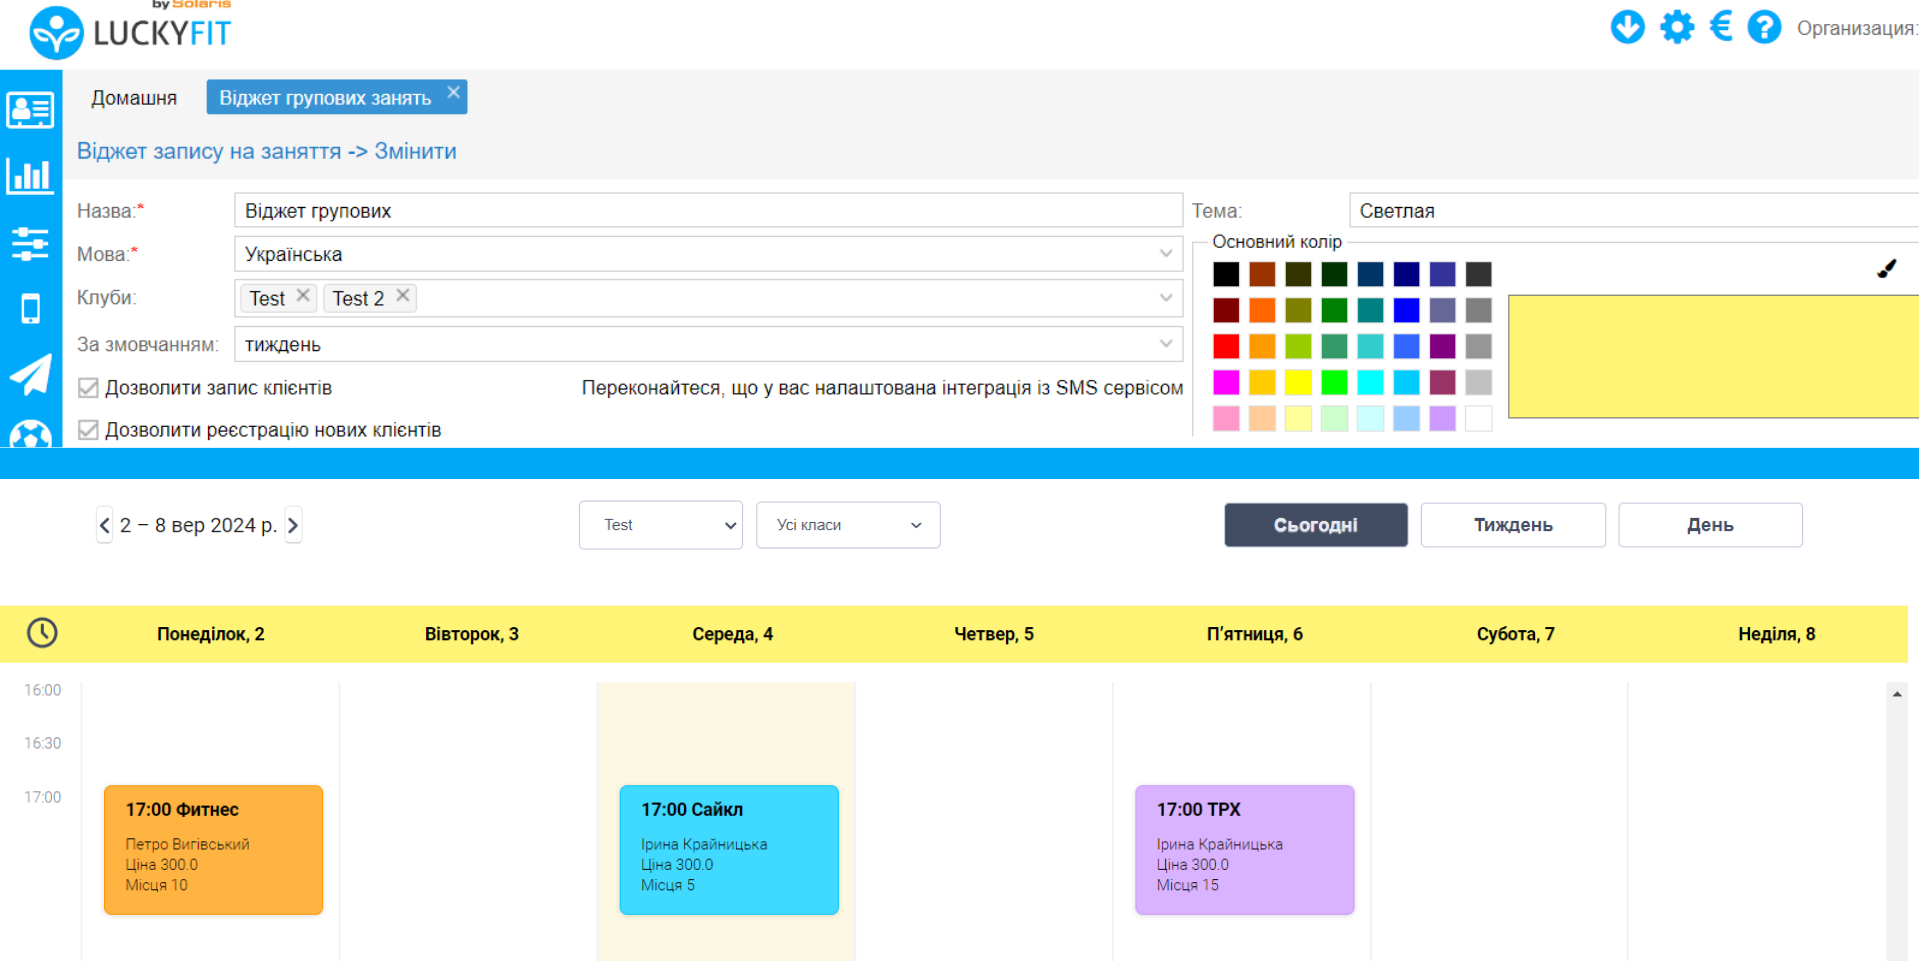
Task: Click the Понеділок, 2 column header
Action: click(x=211, y=634)
